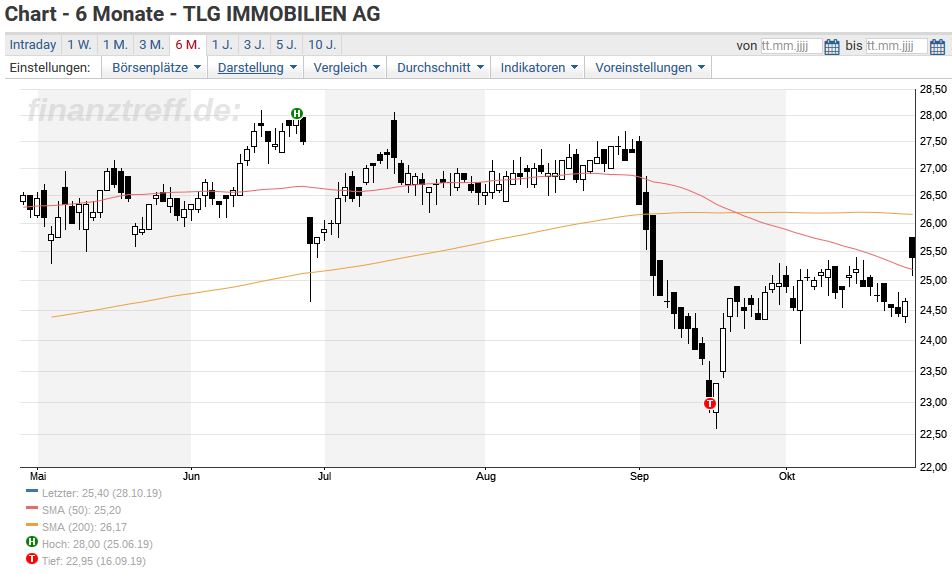Open the Voreinstellungen dropdown

tap(648, 67)
